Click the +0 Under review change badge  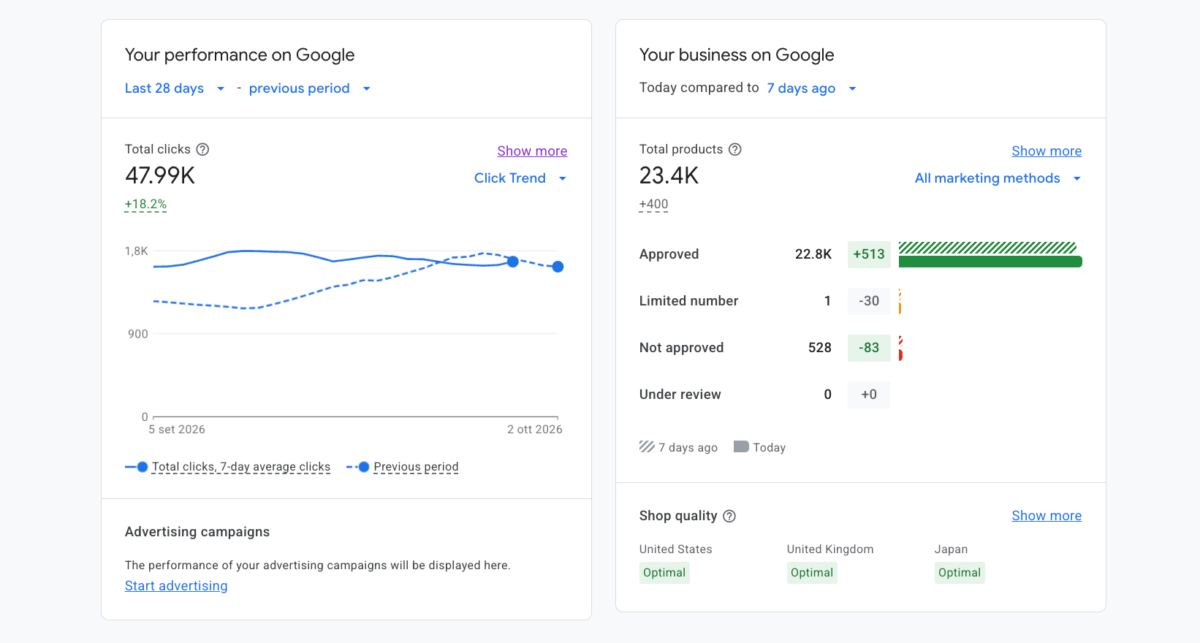coord(869,394)
